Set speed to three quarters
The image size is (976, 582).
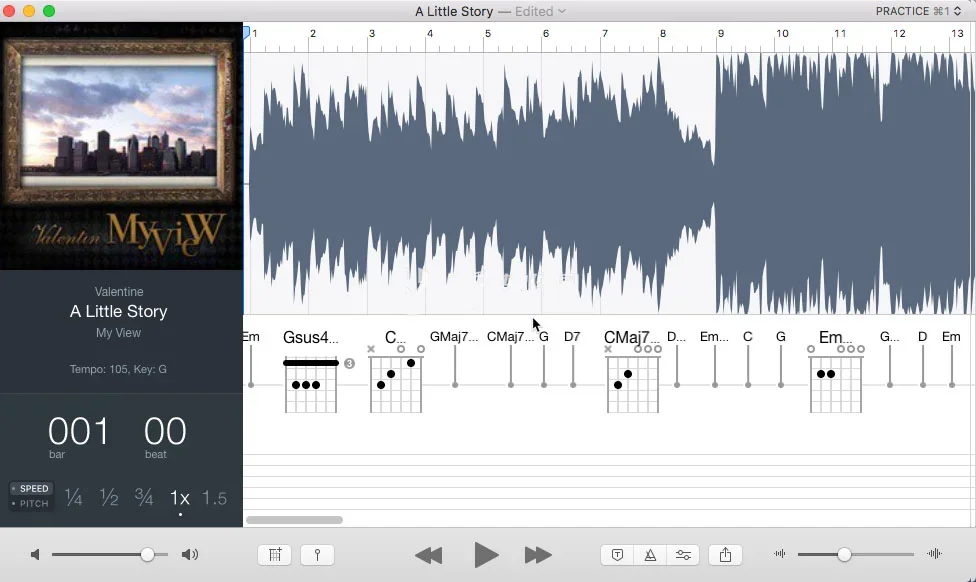[x=144, y=497]
